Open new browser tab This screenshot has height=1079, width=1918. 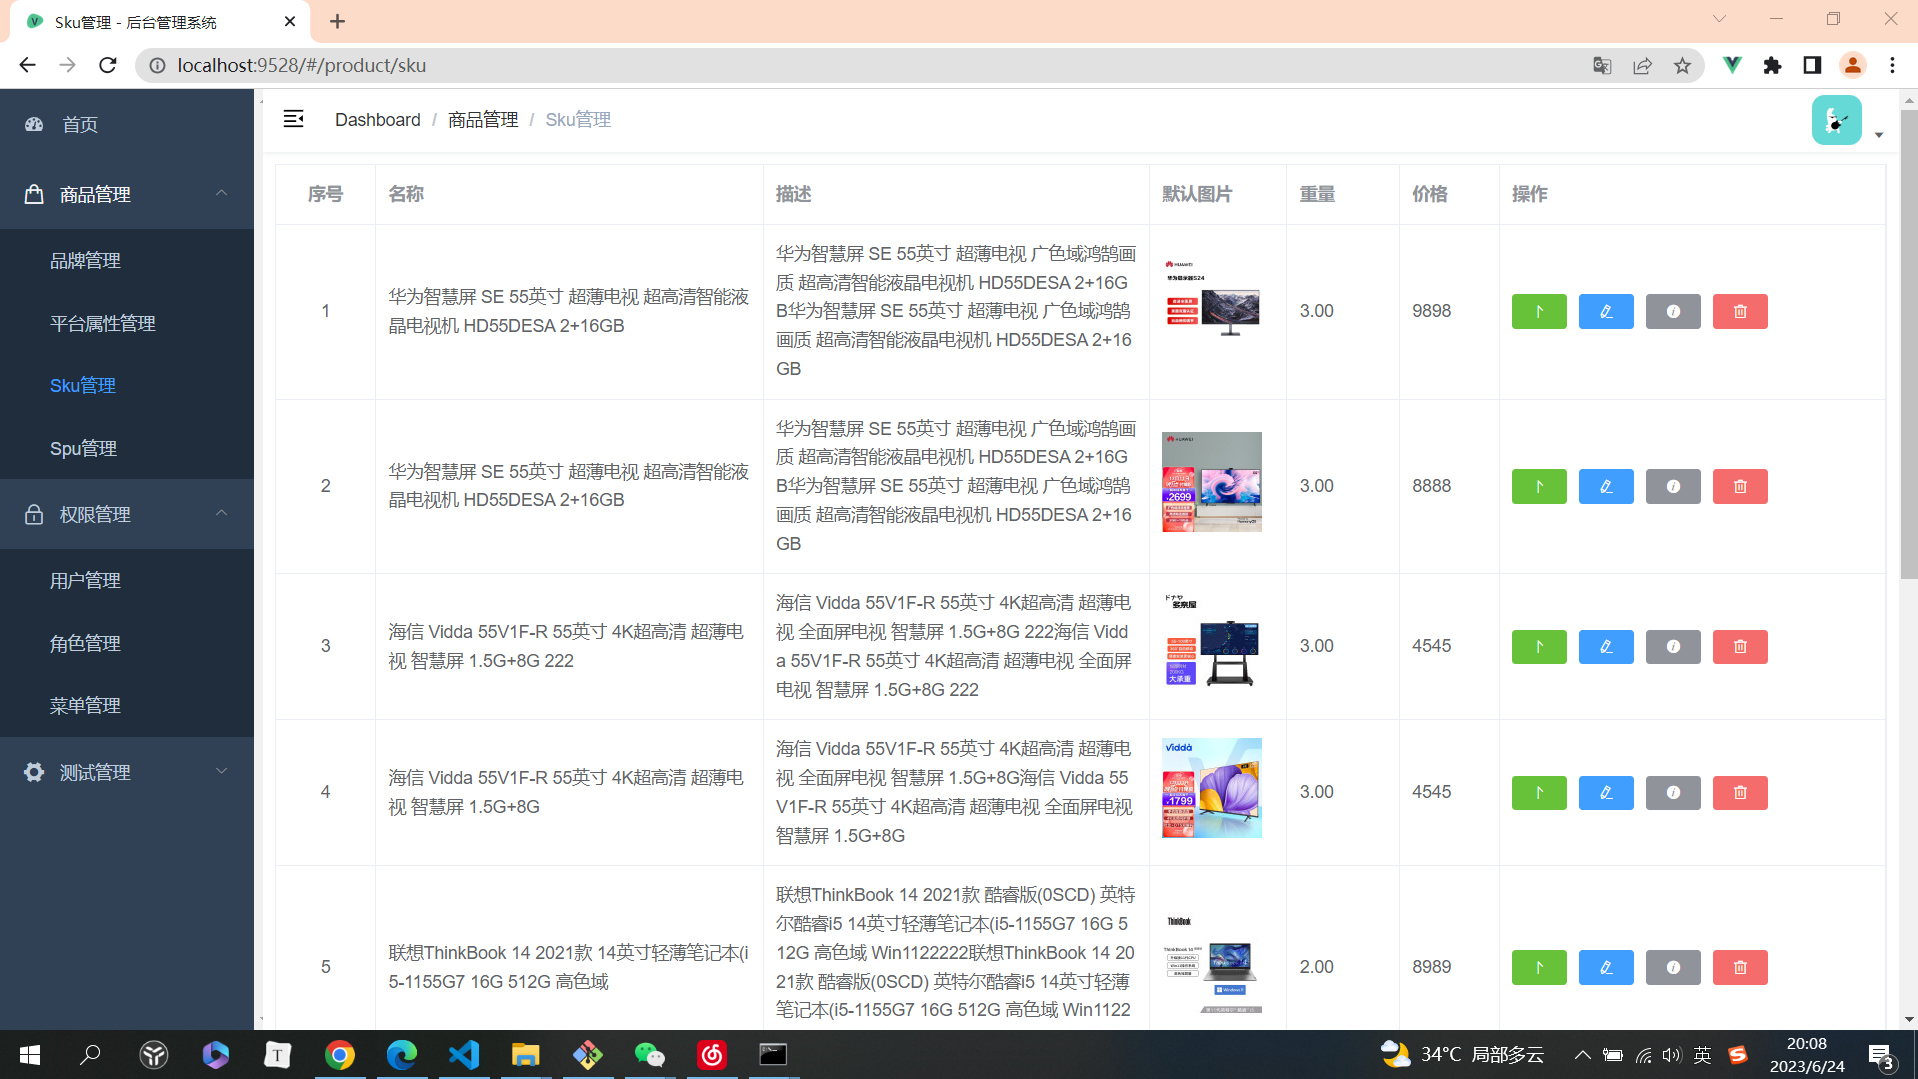(337, 21)
